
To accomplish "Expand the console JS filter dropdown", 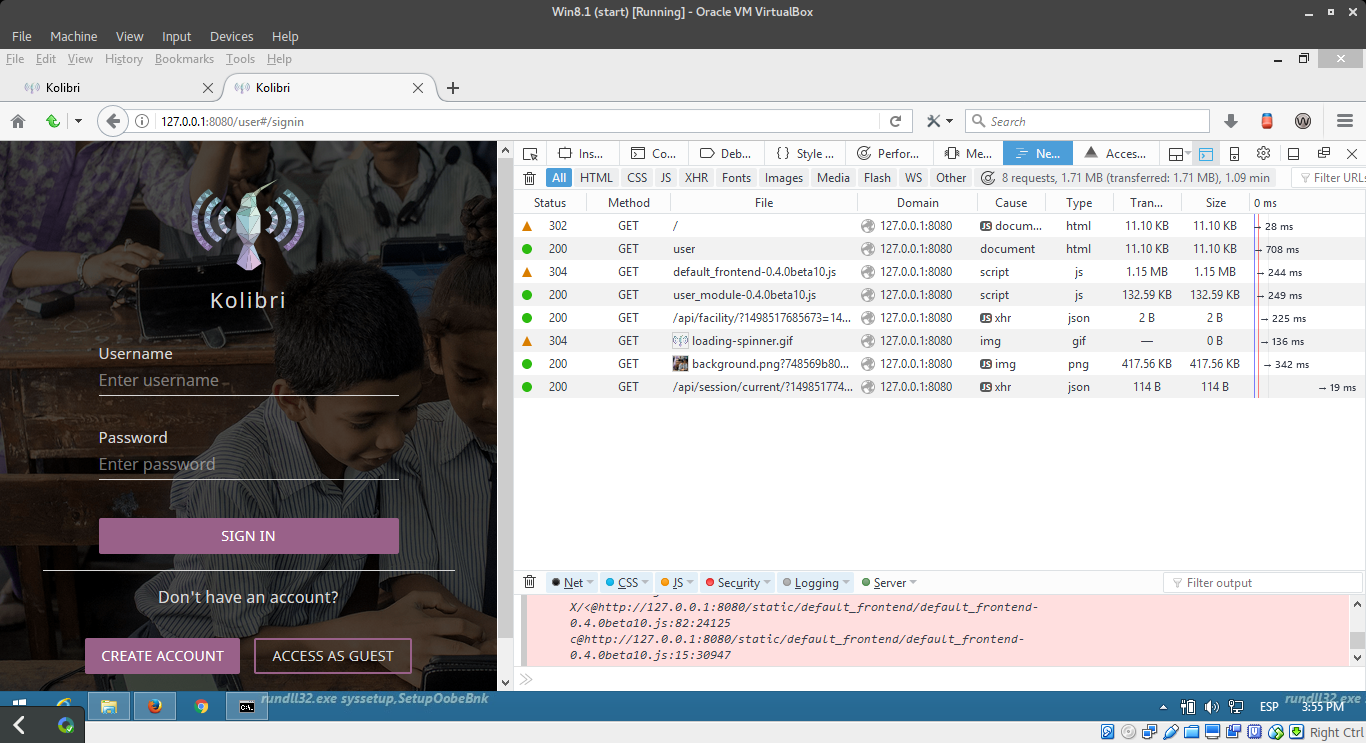I will (690, 583).
